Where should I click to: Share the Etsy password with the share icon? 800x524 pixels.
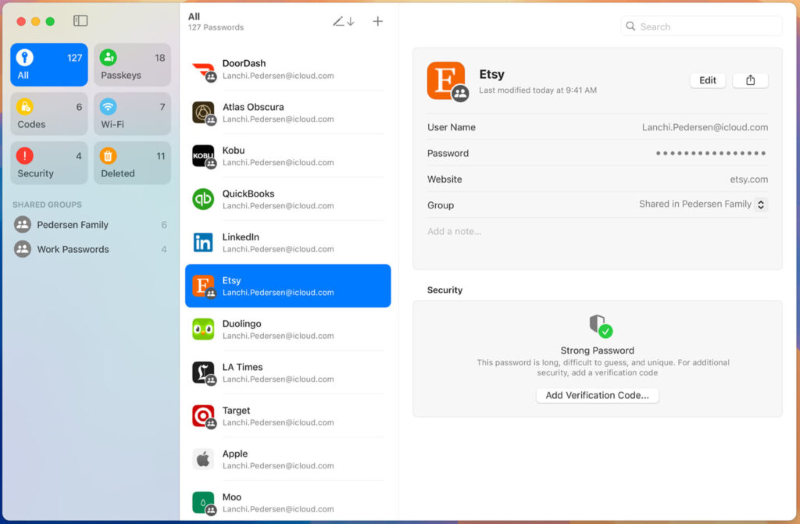coord(751,80)
